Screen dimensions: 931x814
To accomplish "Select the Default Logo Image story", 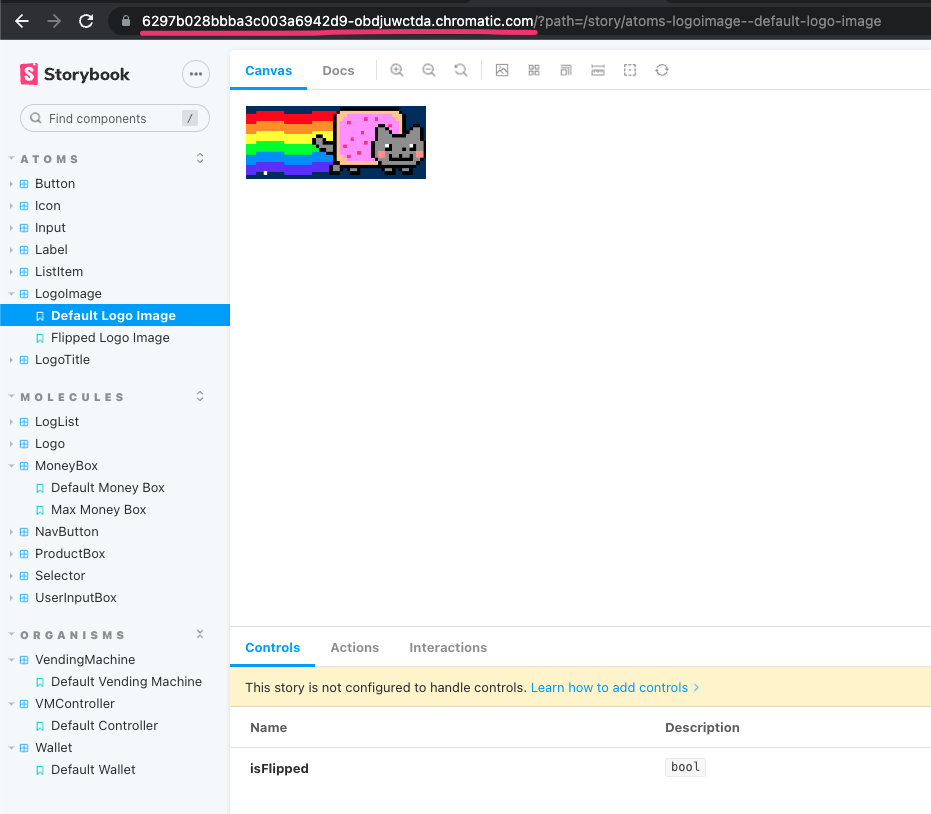I will click(x=115, y=315).
